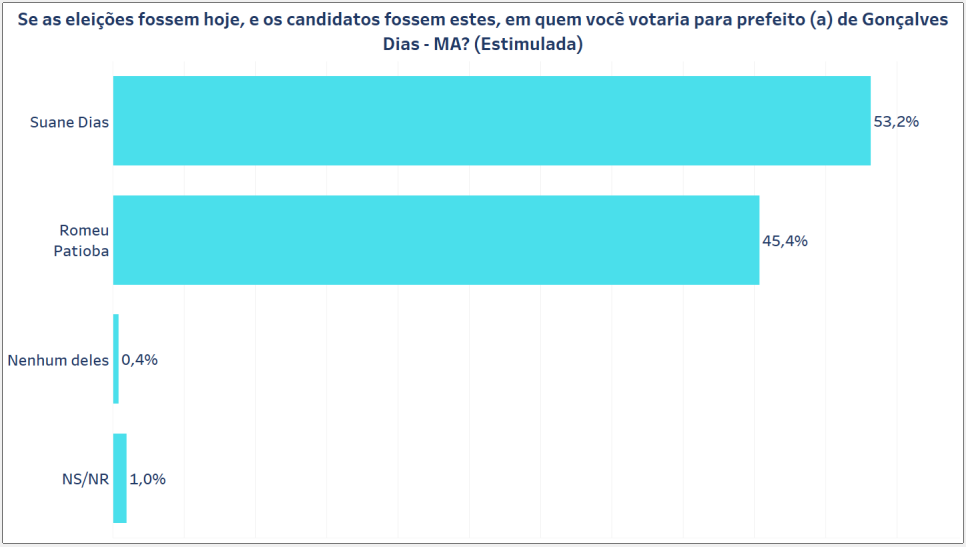Click the Nenhum deles bar
966x547 pixels.
(x=116, y=359)
